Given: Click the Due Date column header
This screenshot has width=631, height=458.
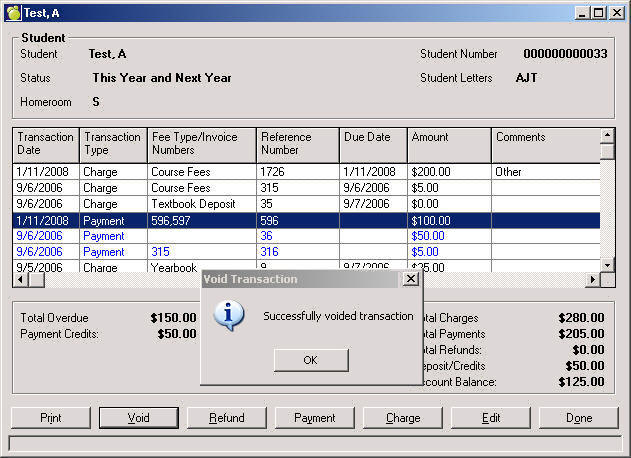Looking at the screenshot, I should [x=373, y=144].
